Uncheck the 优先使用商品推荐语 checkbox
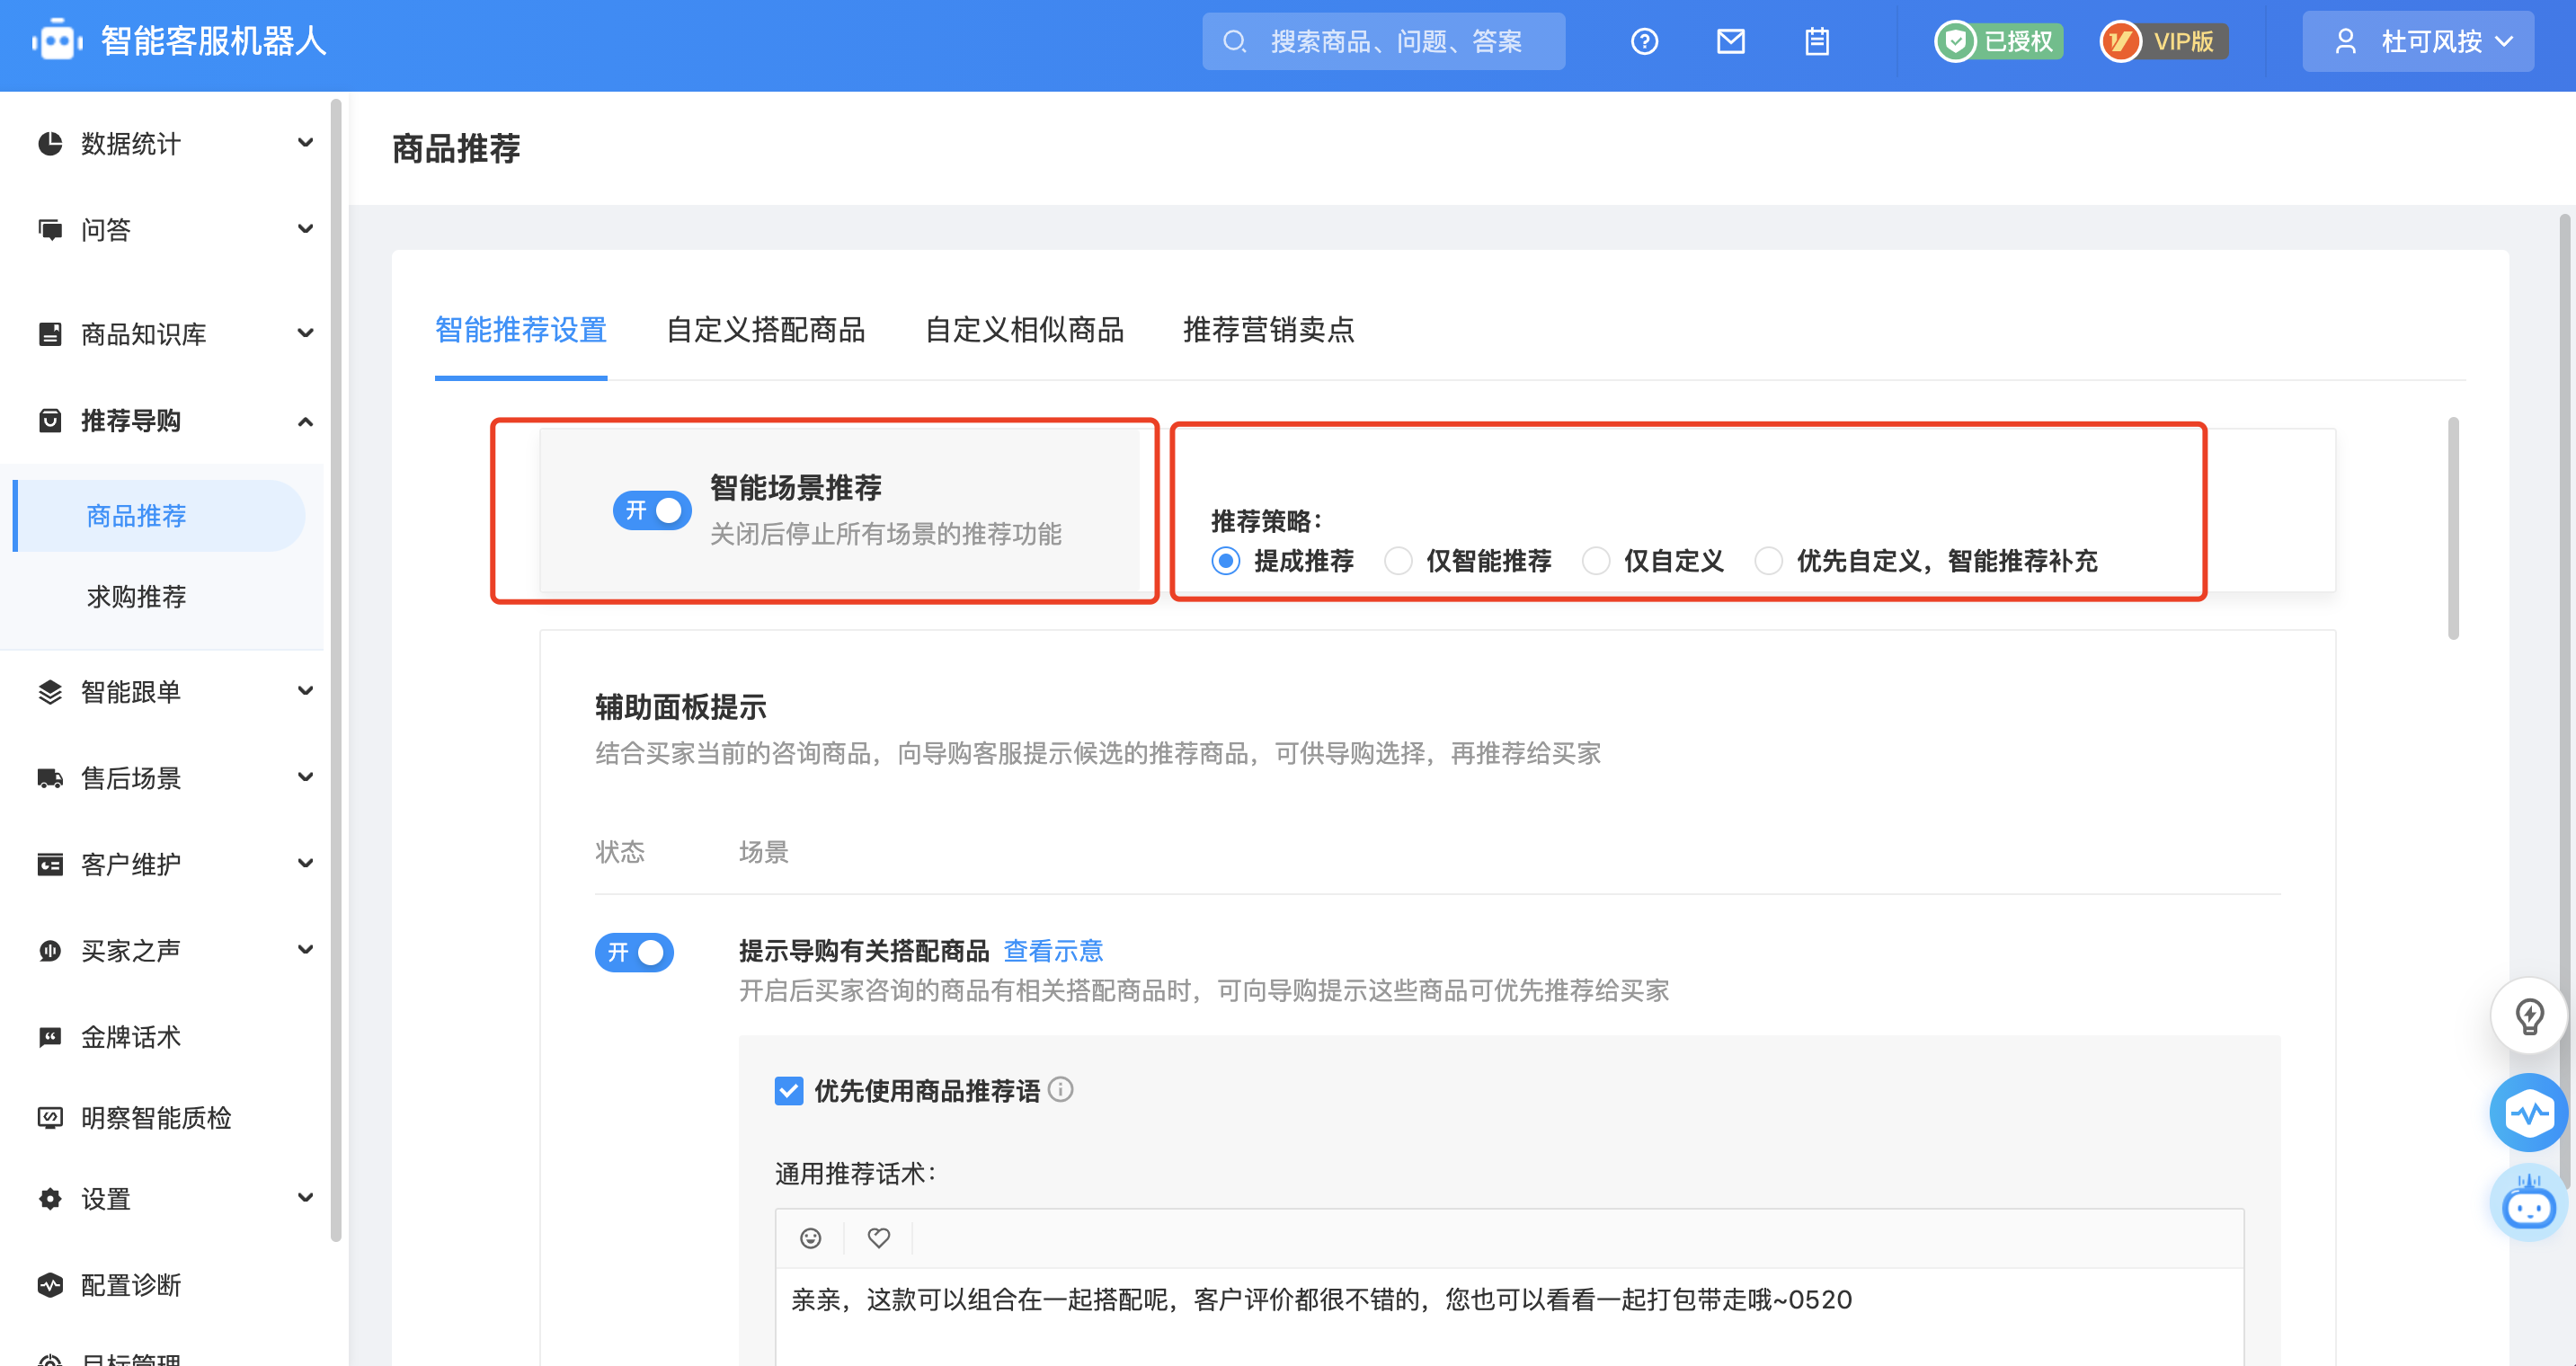The image size is (2576, 1366). 788,1090
